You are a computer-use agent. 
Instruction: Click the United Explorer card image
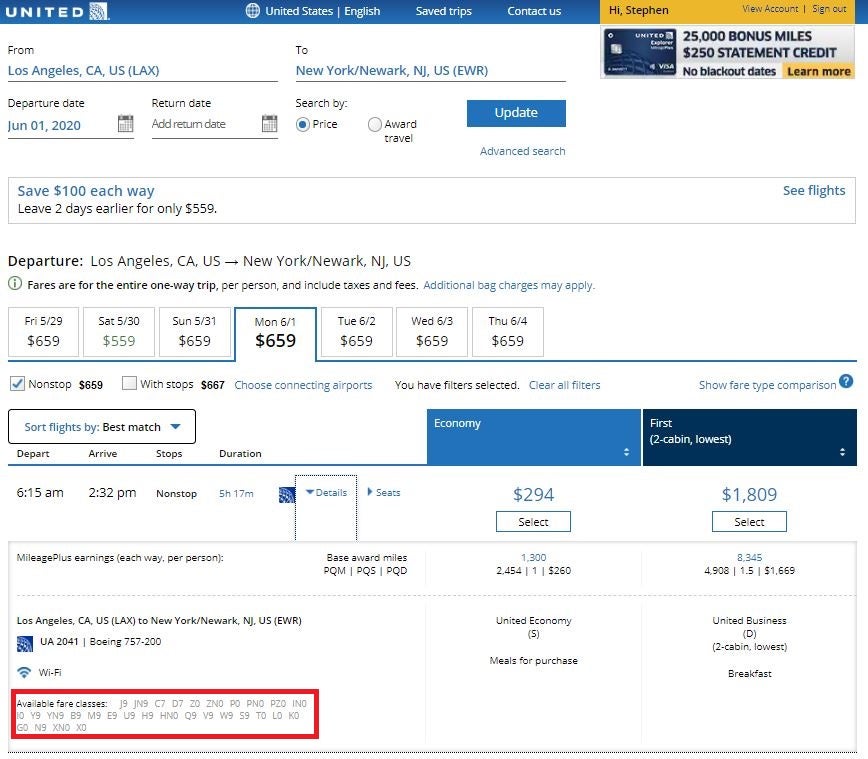point(640,53)
